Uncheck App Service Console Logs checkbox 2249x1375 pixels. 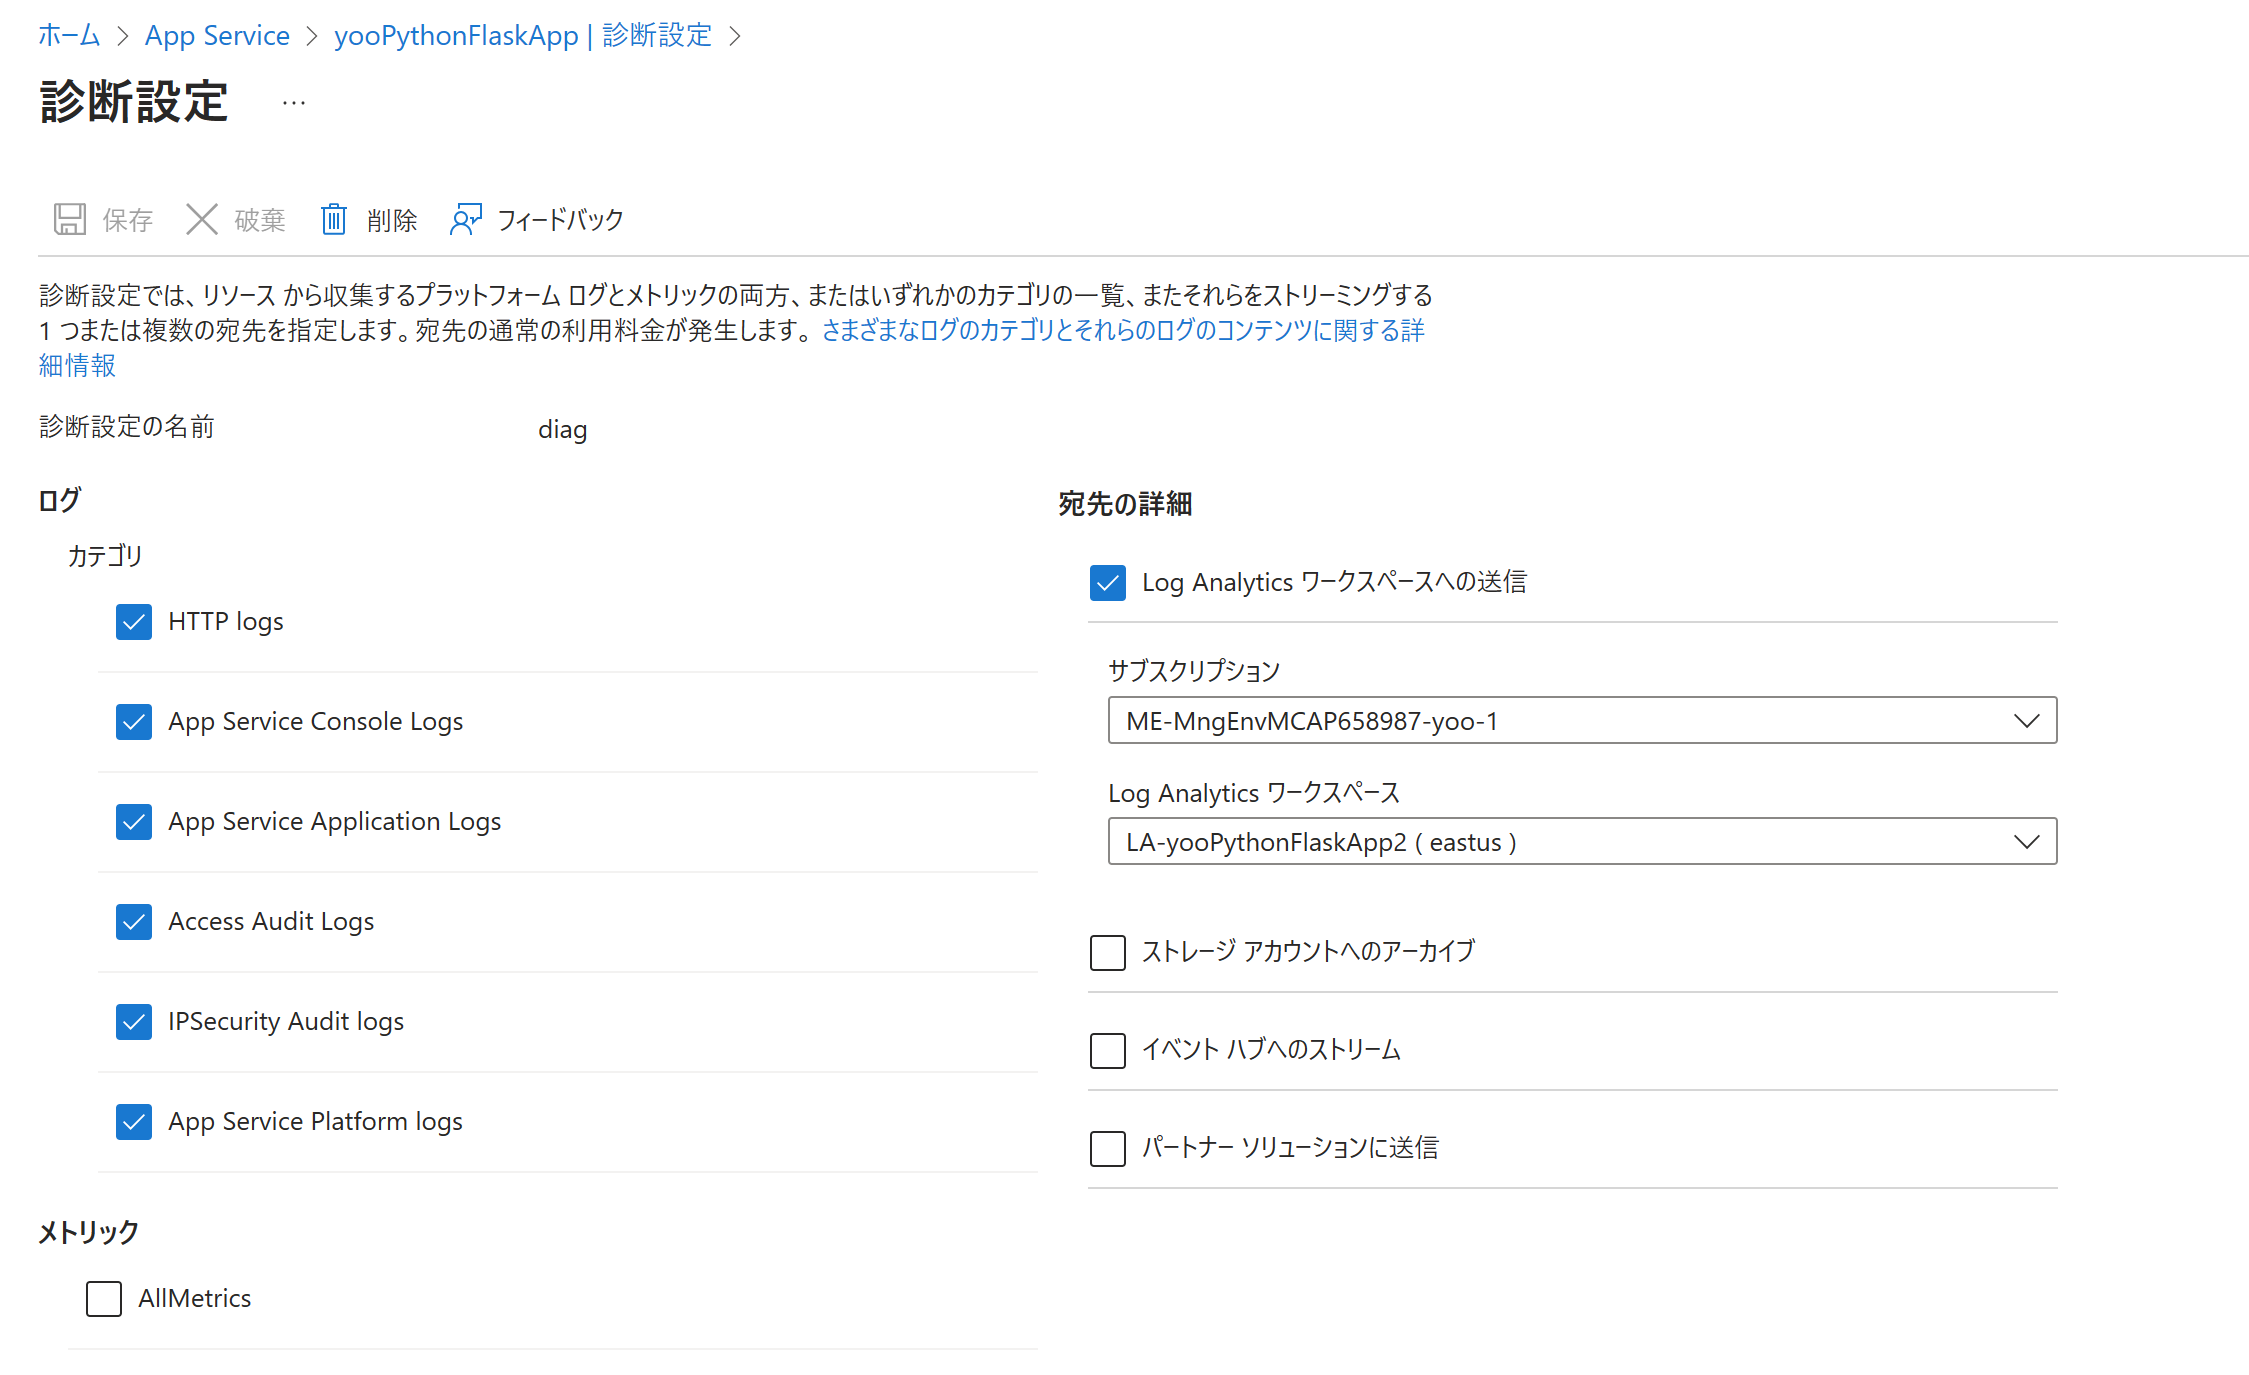pyautogui.click(x=134, y=721)
